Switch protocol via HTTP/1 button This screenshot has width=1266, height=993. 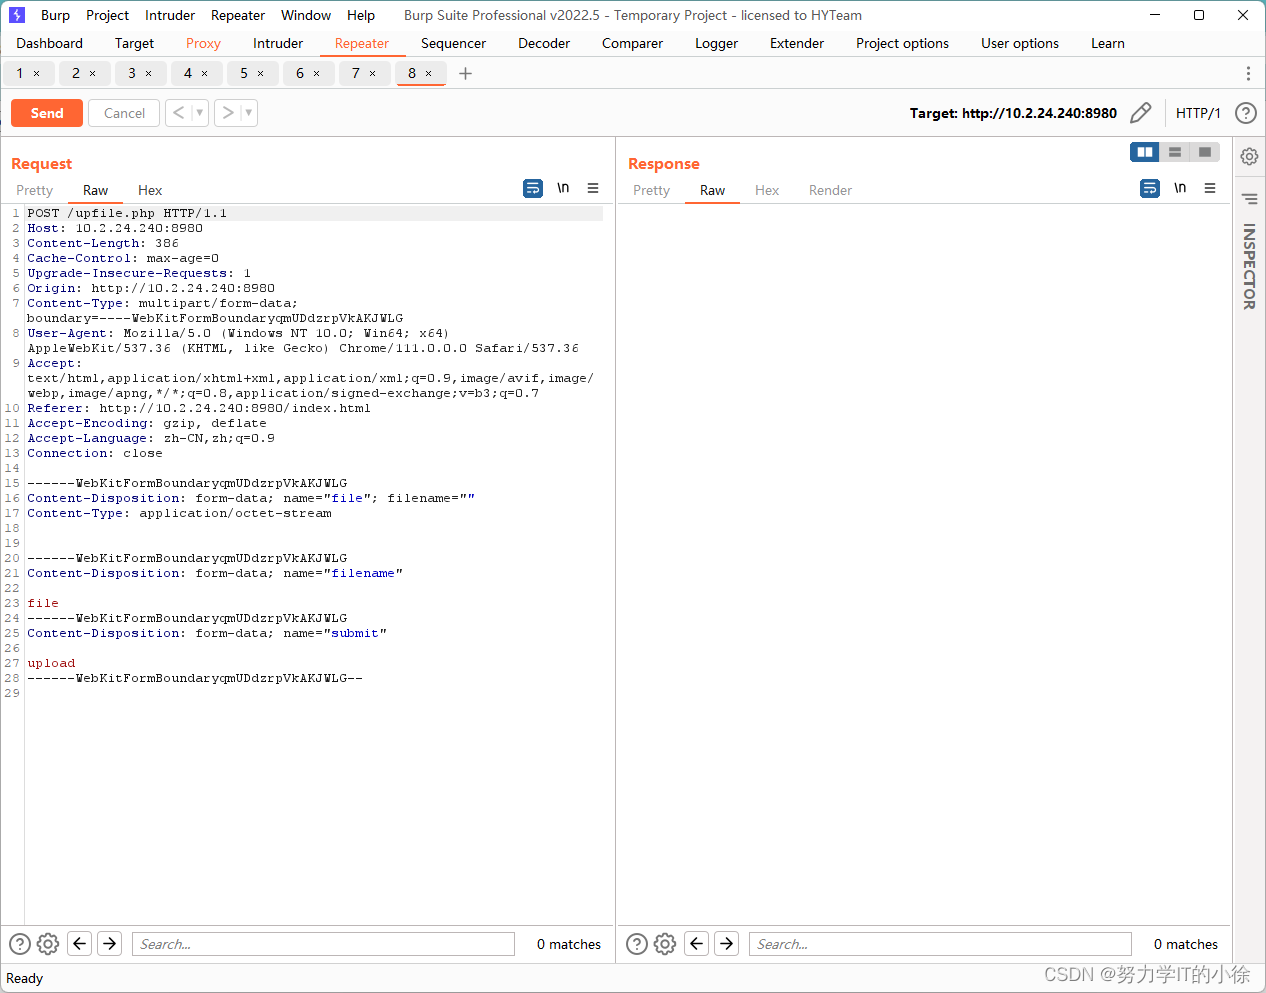pos(1198,113)
